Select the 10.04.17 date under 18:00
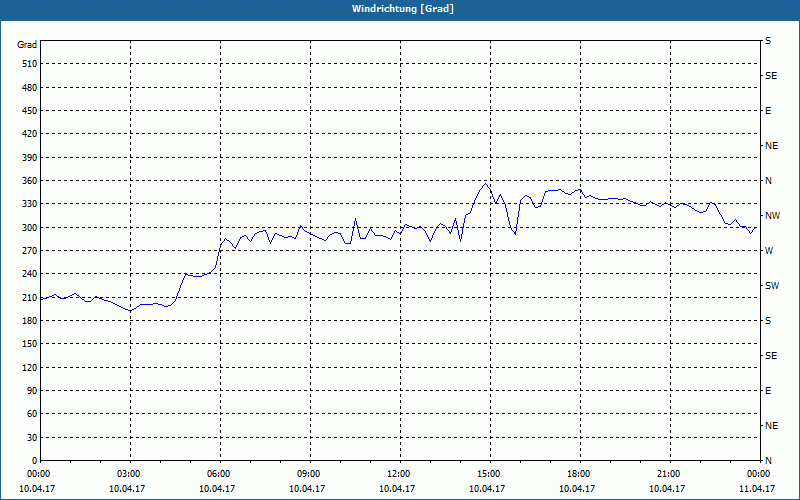Screen dimensions: 800x500 click(x=577, y=489)
